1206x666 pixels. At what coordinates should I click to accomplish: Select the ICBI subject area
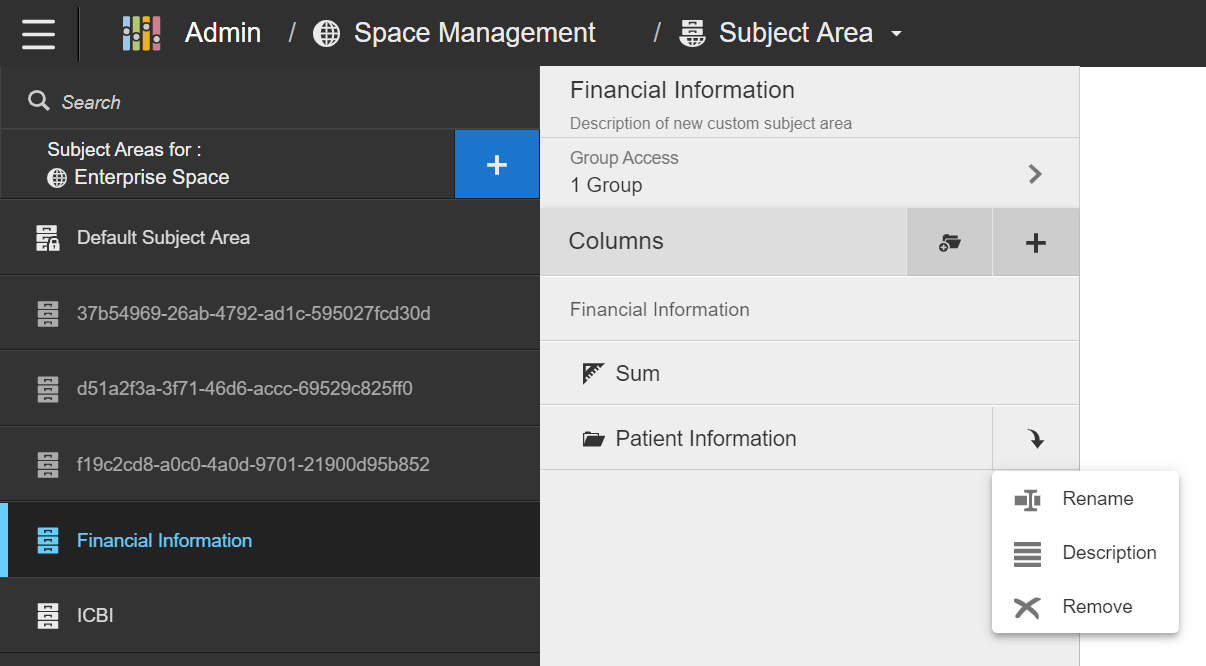[95, 615]
